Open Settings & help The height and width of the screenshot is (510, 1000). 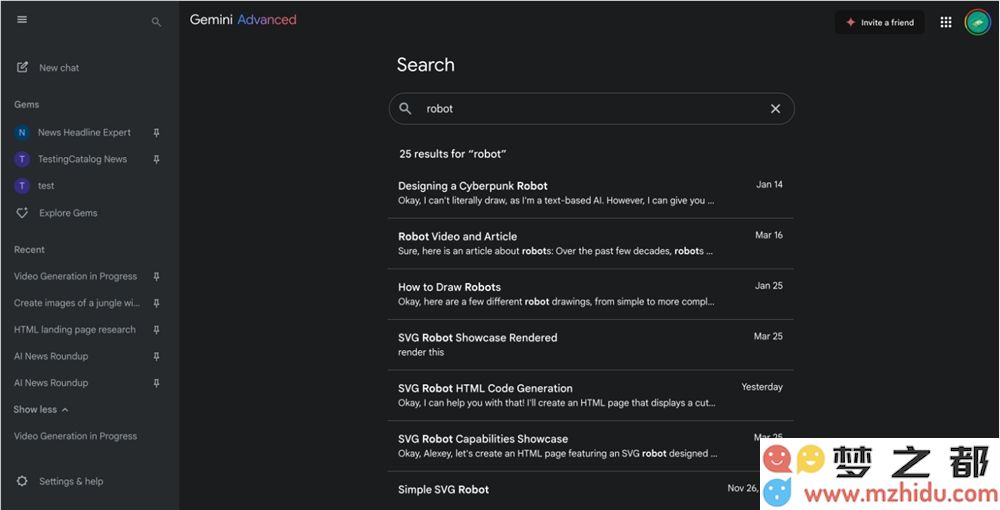(71, 481)
